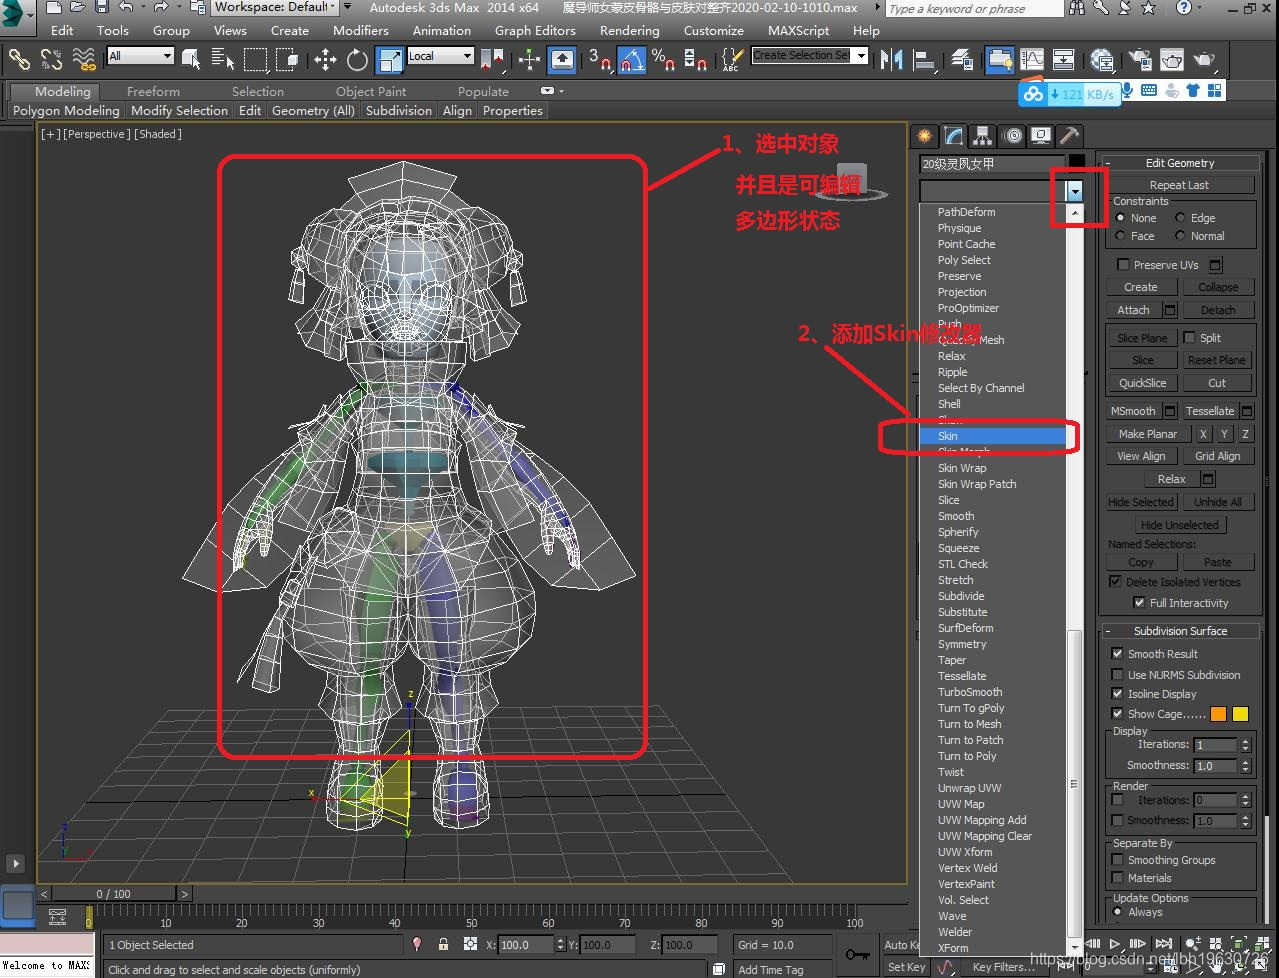Screen dimensions: 1279x978
Task: Uncheck the Smooth Result option
Action: pyautogui.click(x=1118, y=654)
